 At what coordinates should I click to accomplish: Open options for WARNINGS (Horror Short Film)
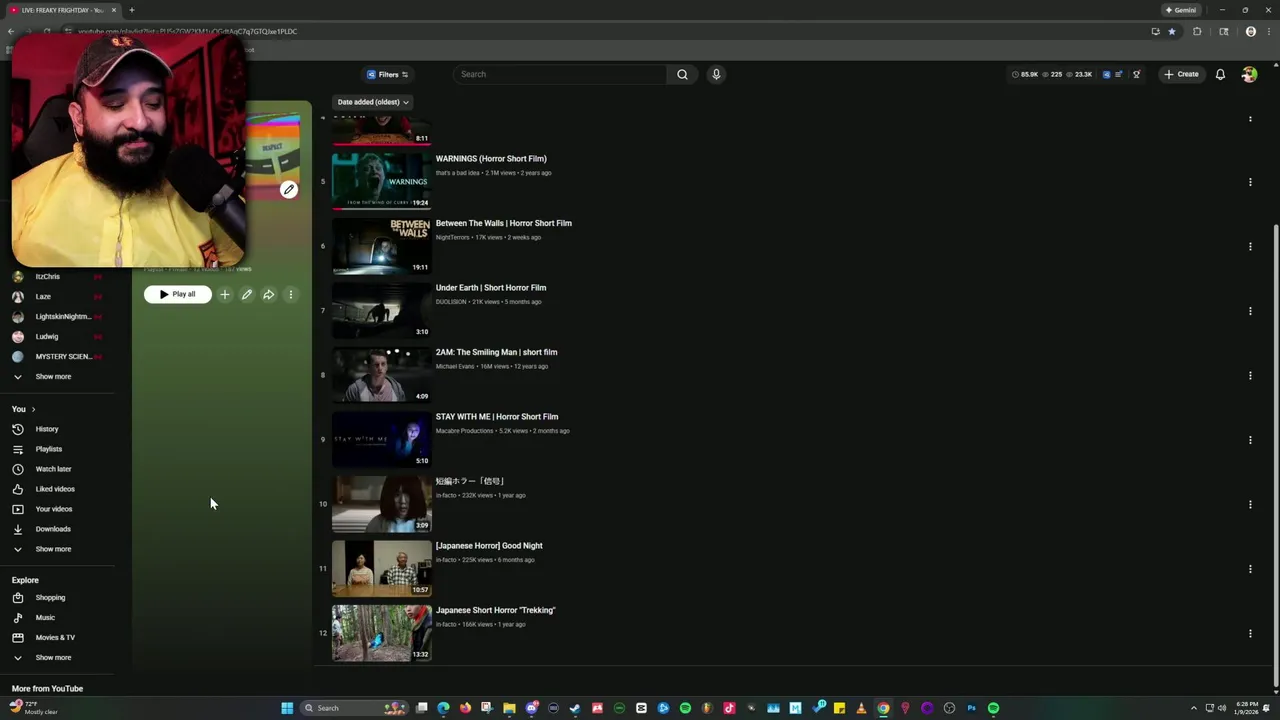(x=1250, y=182)
